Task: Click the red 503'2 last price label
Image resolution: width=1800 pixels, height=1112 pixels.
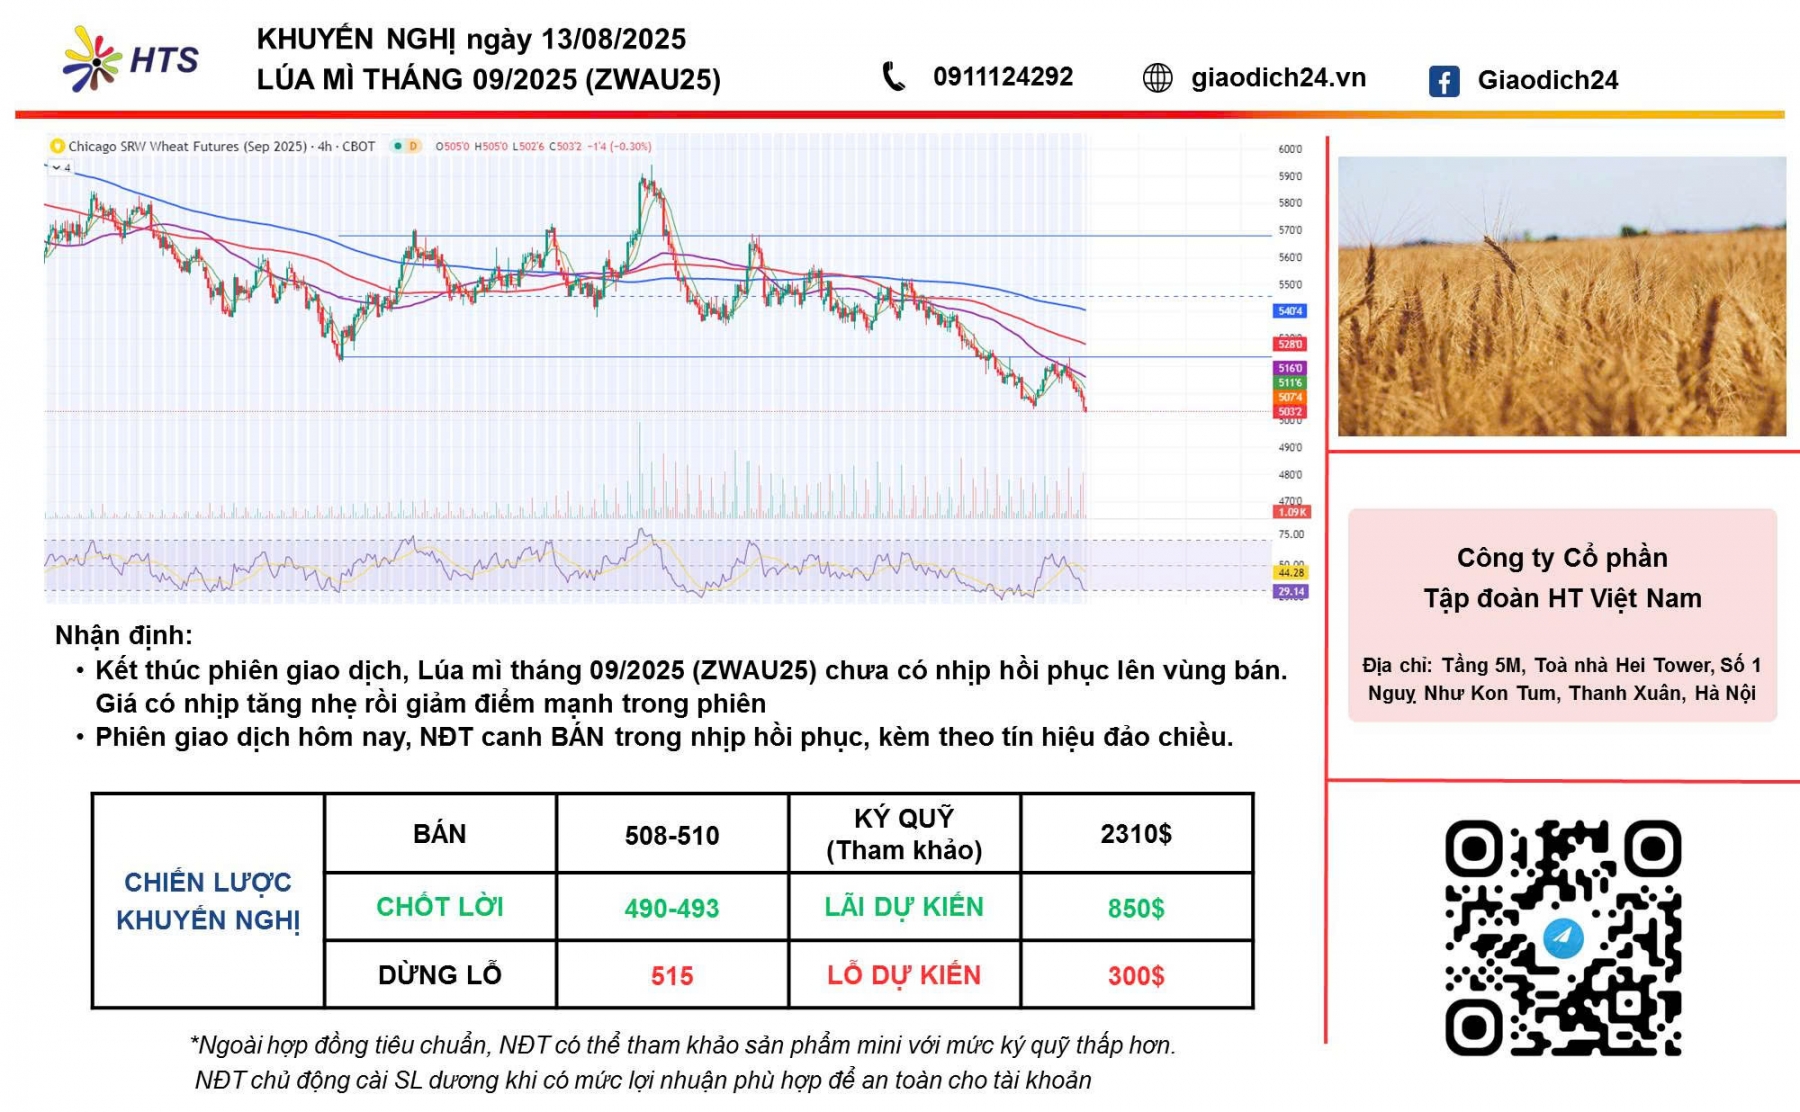Action: tap(1290, 411)
